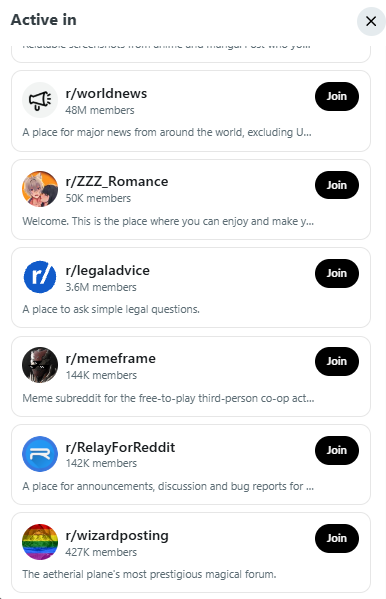
Task: Go to r/legaladvice via its name
Action: click(x=107, y=270)
